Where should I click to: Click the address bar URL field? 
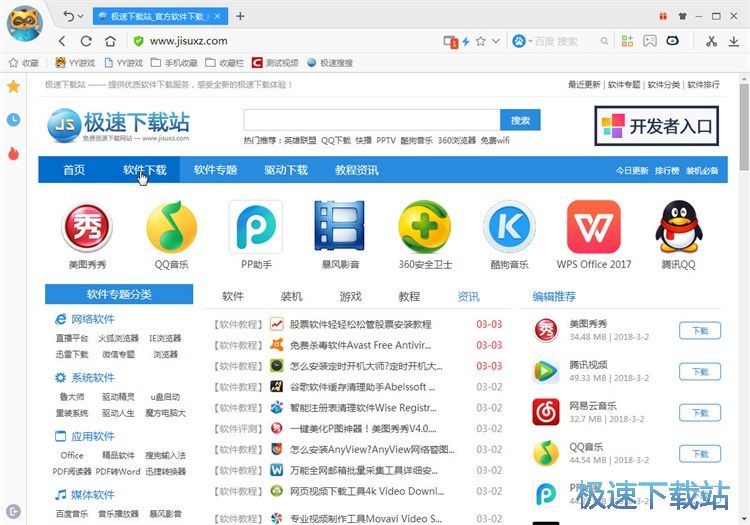tap(287, 41)
